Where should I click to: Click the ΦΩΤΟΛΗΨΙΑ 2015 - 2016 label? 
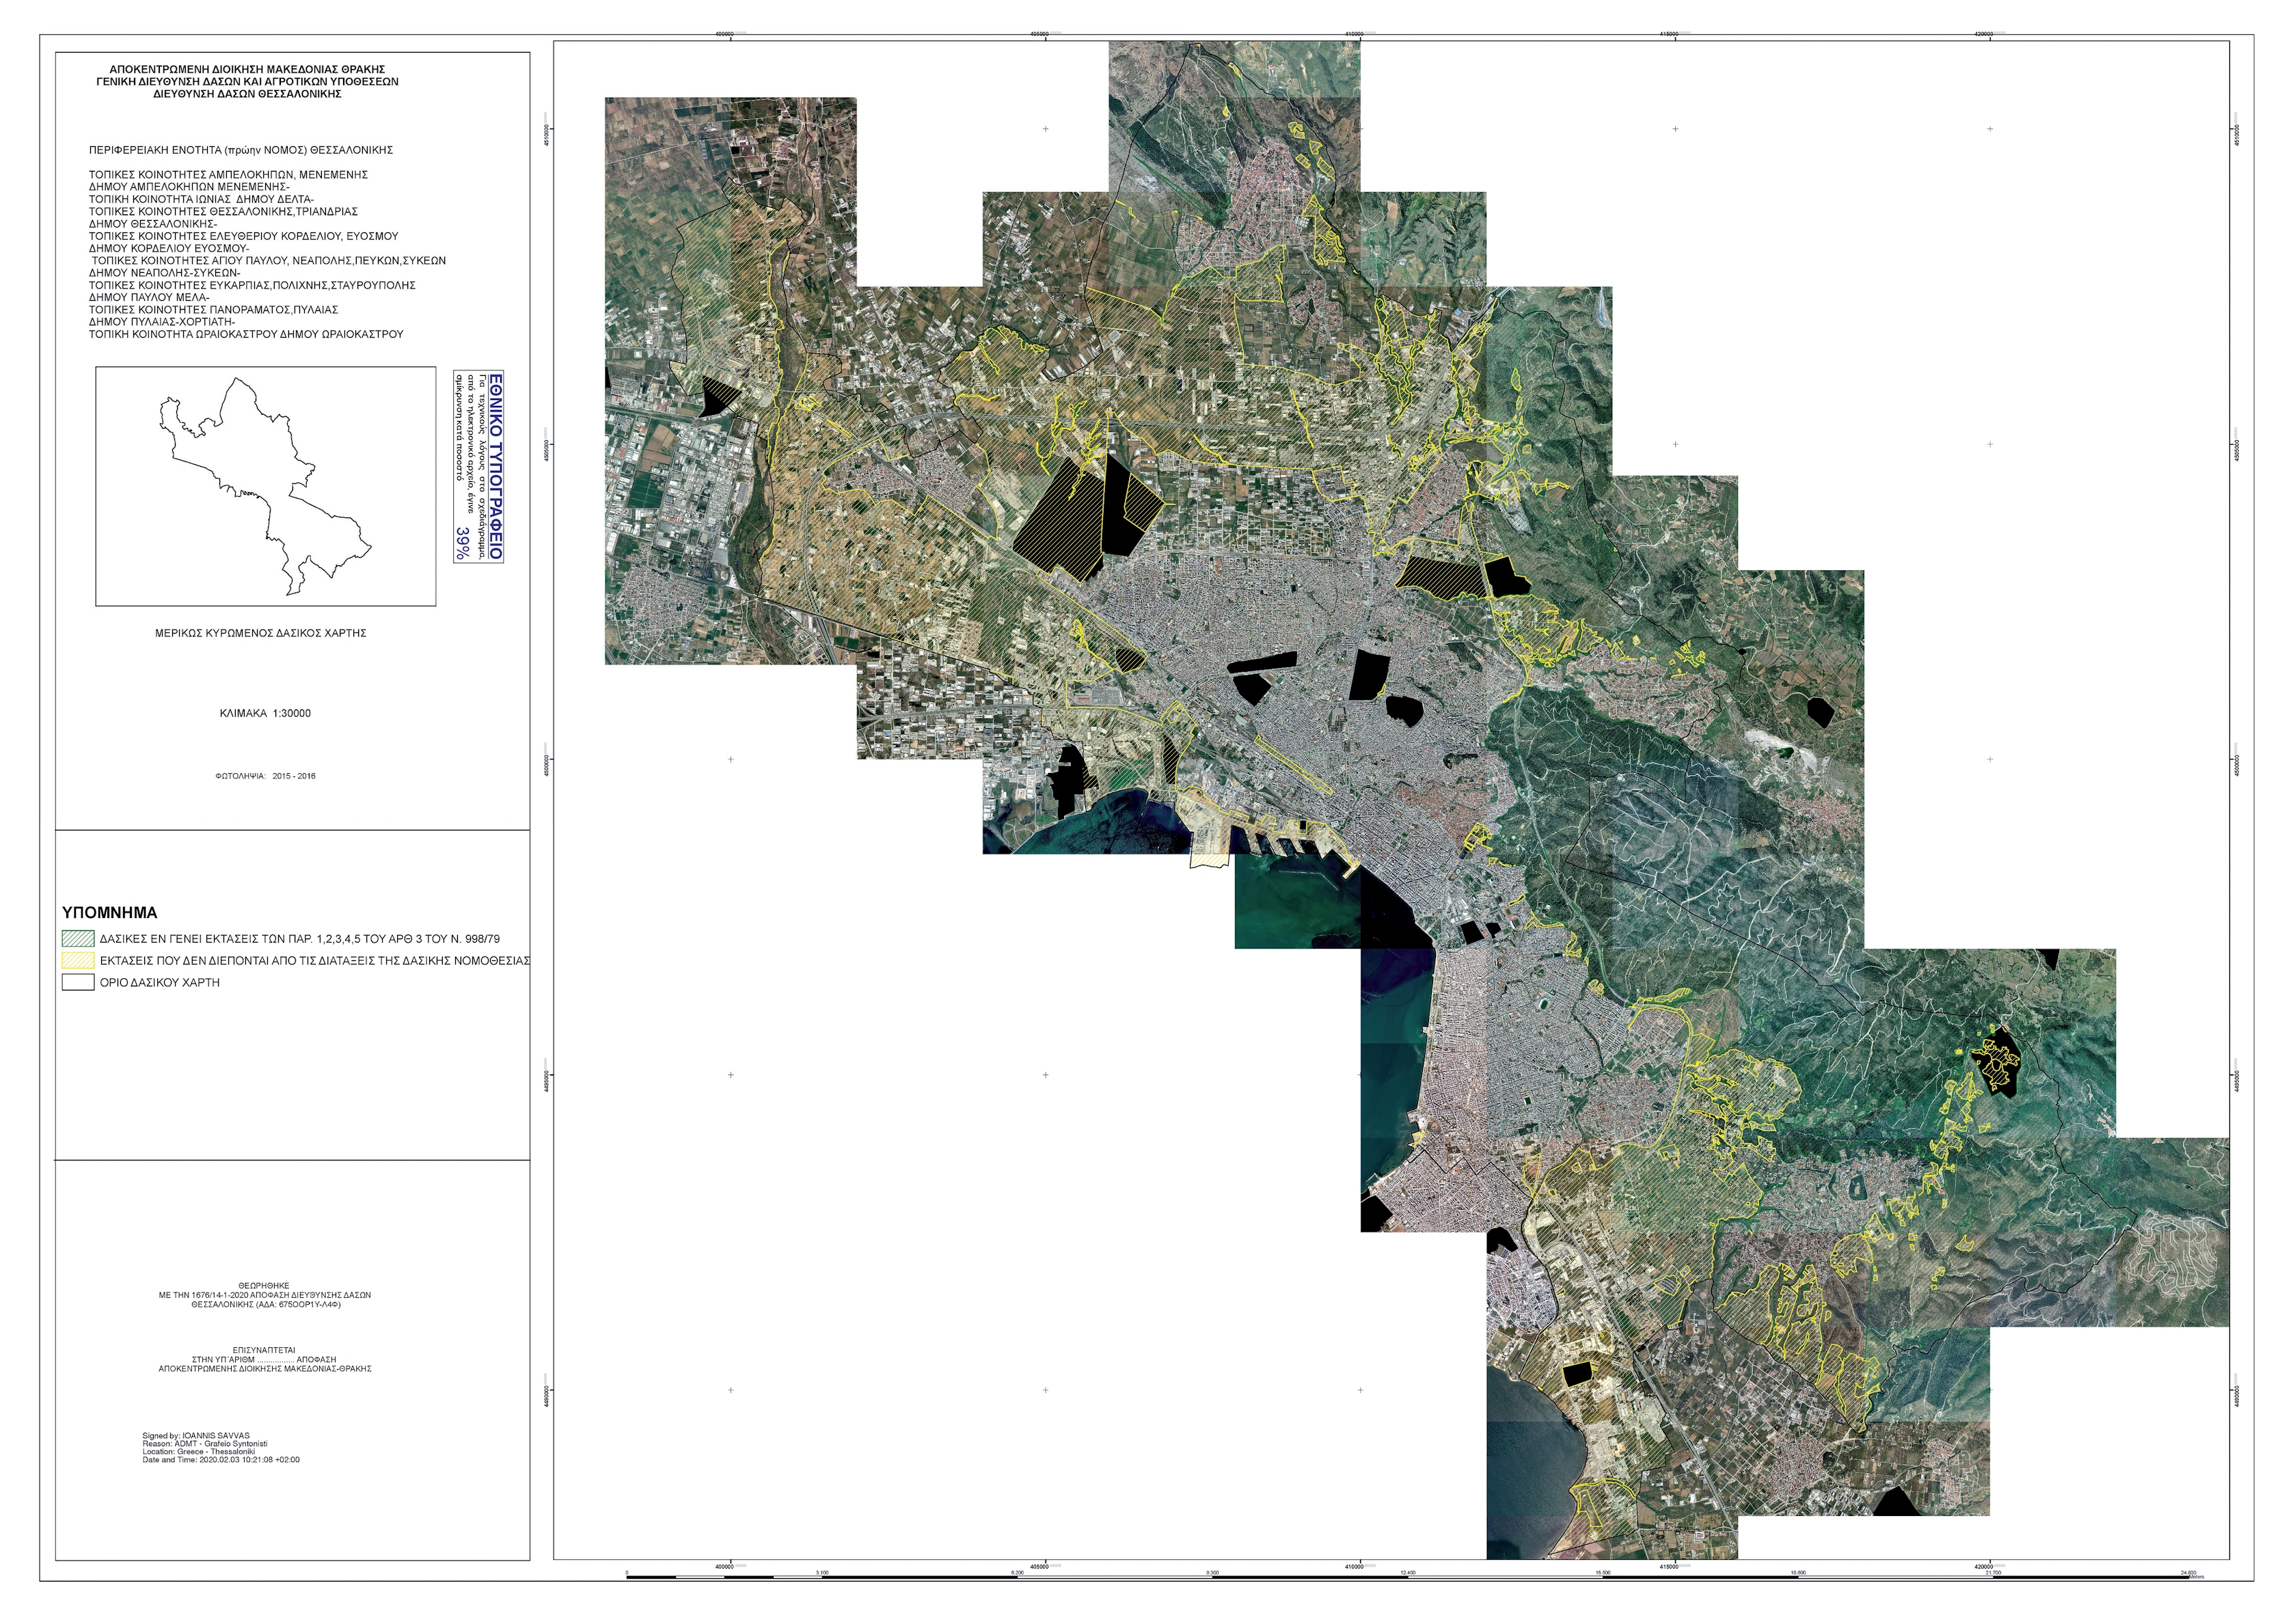click(x=265, y=776)
